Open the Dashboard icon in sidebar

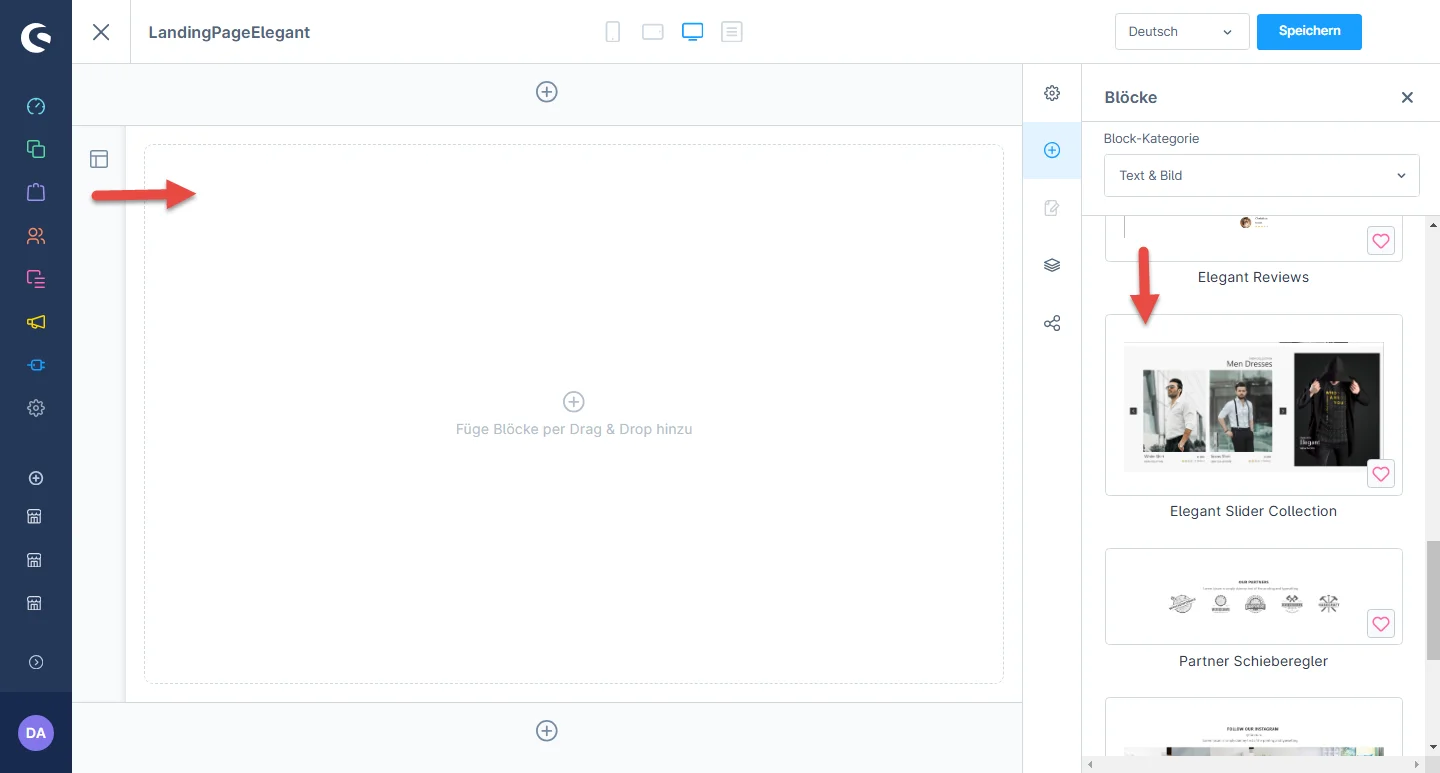pos(36,106)
